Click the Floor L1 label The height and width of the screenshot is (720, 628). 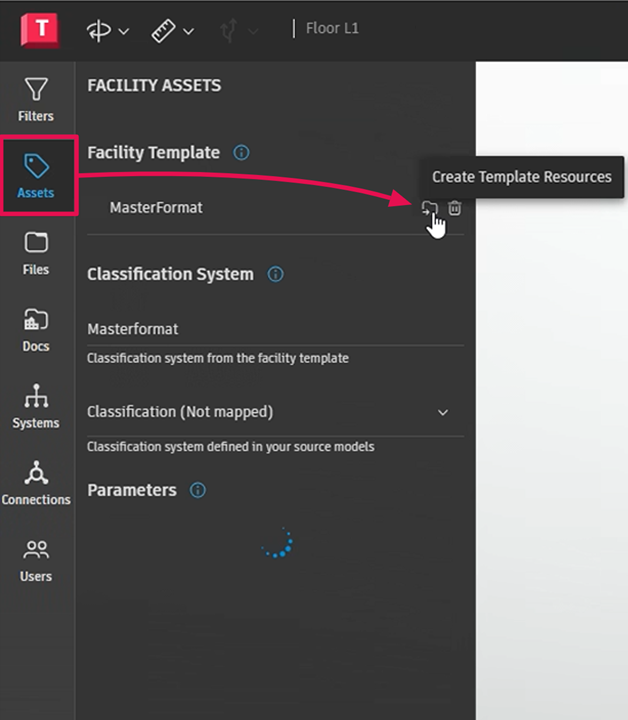pos(332,28)
